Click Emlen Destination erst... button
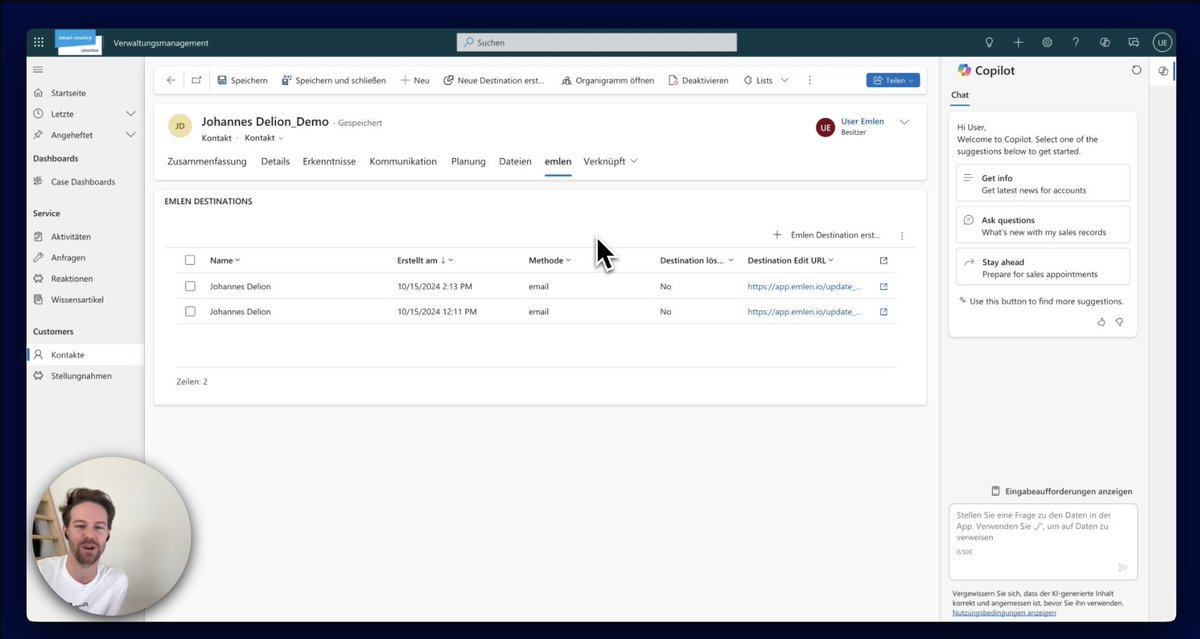The width and height of the screenshot is (1200, 639). [826, 235]
